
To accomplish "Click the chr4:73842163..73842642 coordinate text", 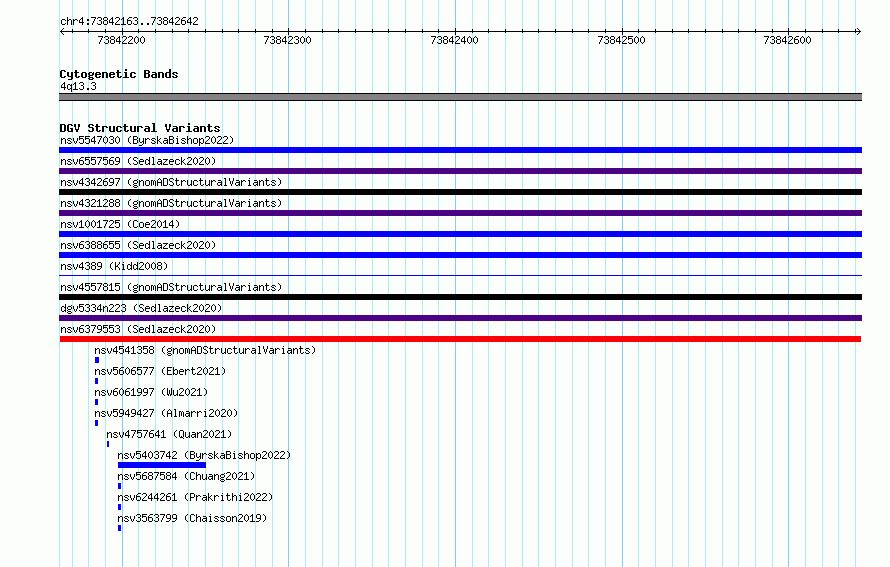I will pos(129,22).
